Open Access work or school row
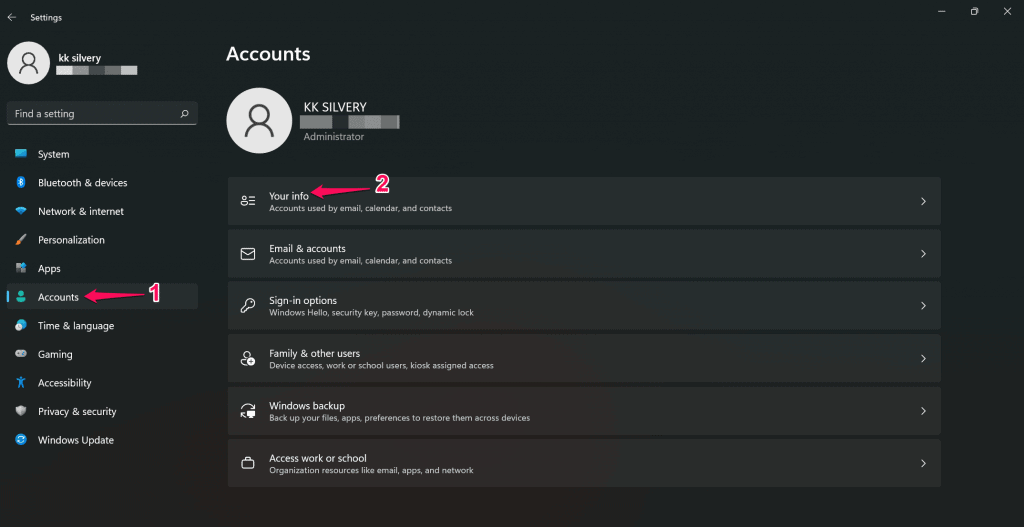 coord(584,463)
